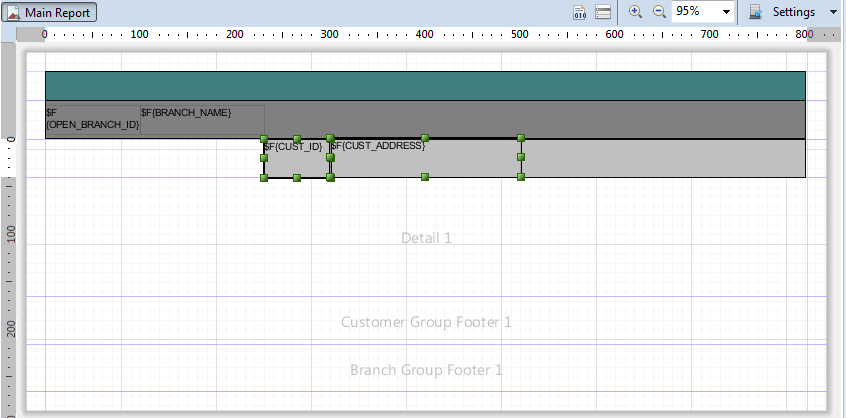Image resolution: width=846 pixels, height=418 pixels.
Task: Open the Settings button
Action: [x=782, y=12]
